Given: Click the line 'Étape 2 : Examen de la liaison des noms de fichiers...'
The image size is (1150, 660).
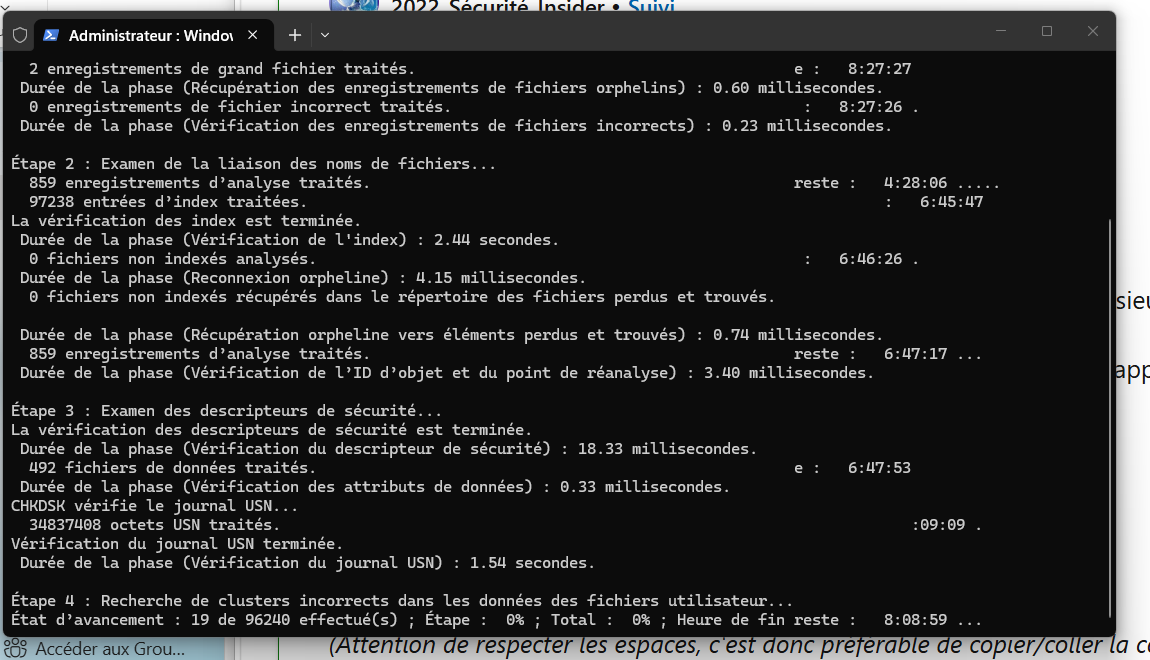Looking at the screenshot, I should point(253,164).
